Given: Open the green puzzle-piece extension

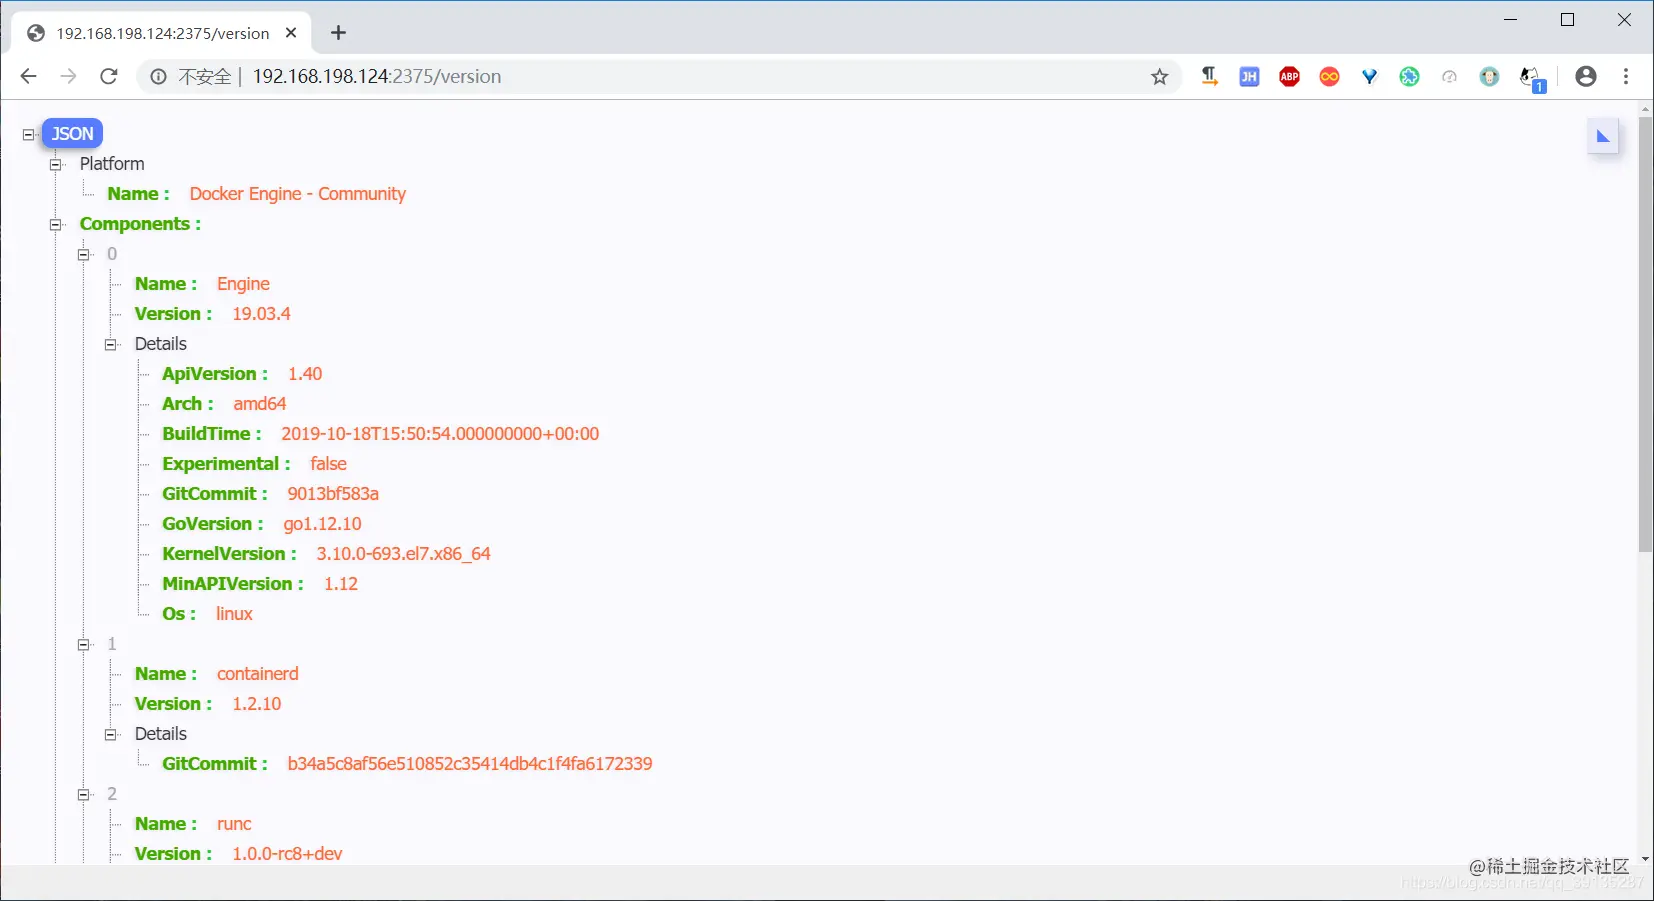Looking at the screenshot, I should (x=1409, y=77).
